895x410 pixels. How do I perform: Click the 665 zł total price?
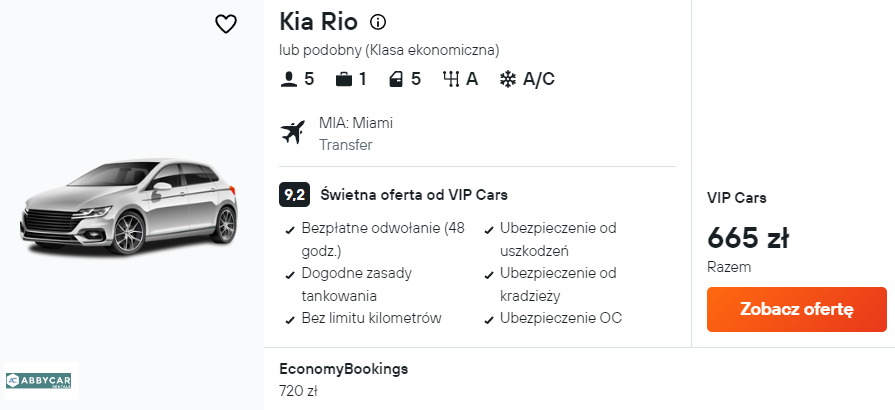747,237
